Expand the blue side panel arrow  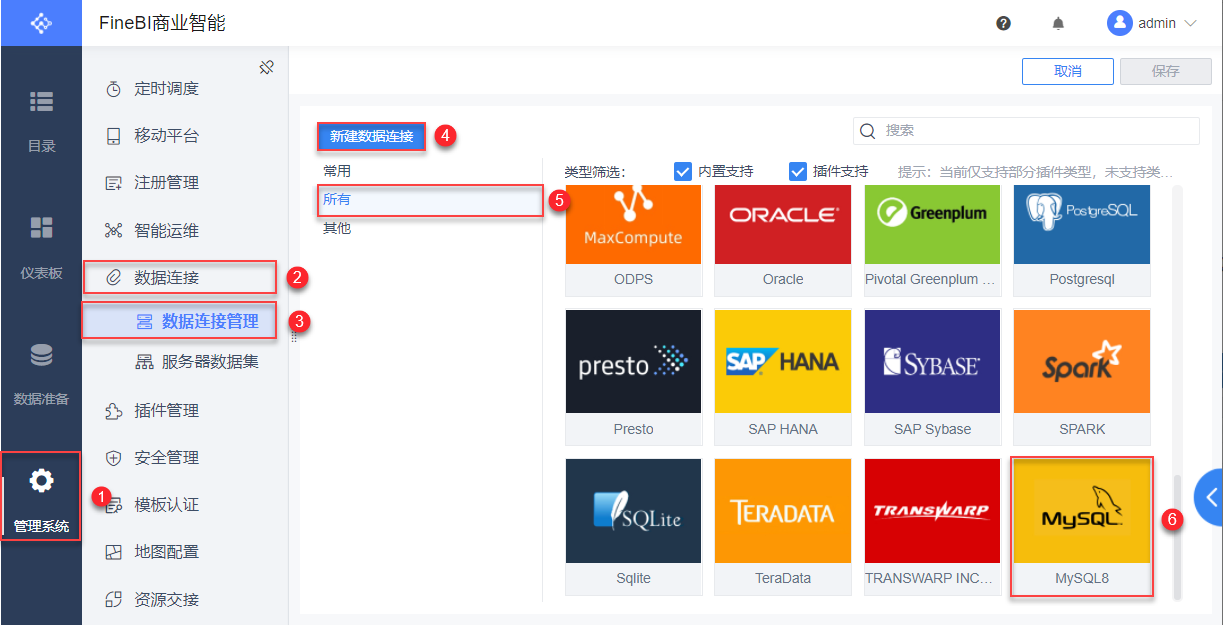pyautogui.click(x=1210, y=497)
